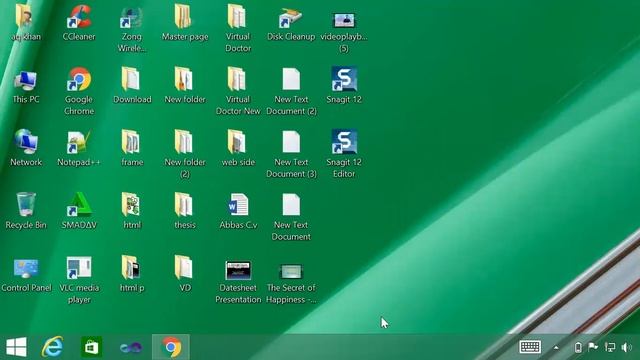Screen dimensions: 640x360
Task: Open the Windows Store from taskbar
Action: point(91,347)
